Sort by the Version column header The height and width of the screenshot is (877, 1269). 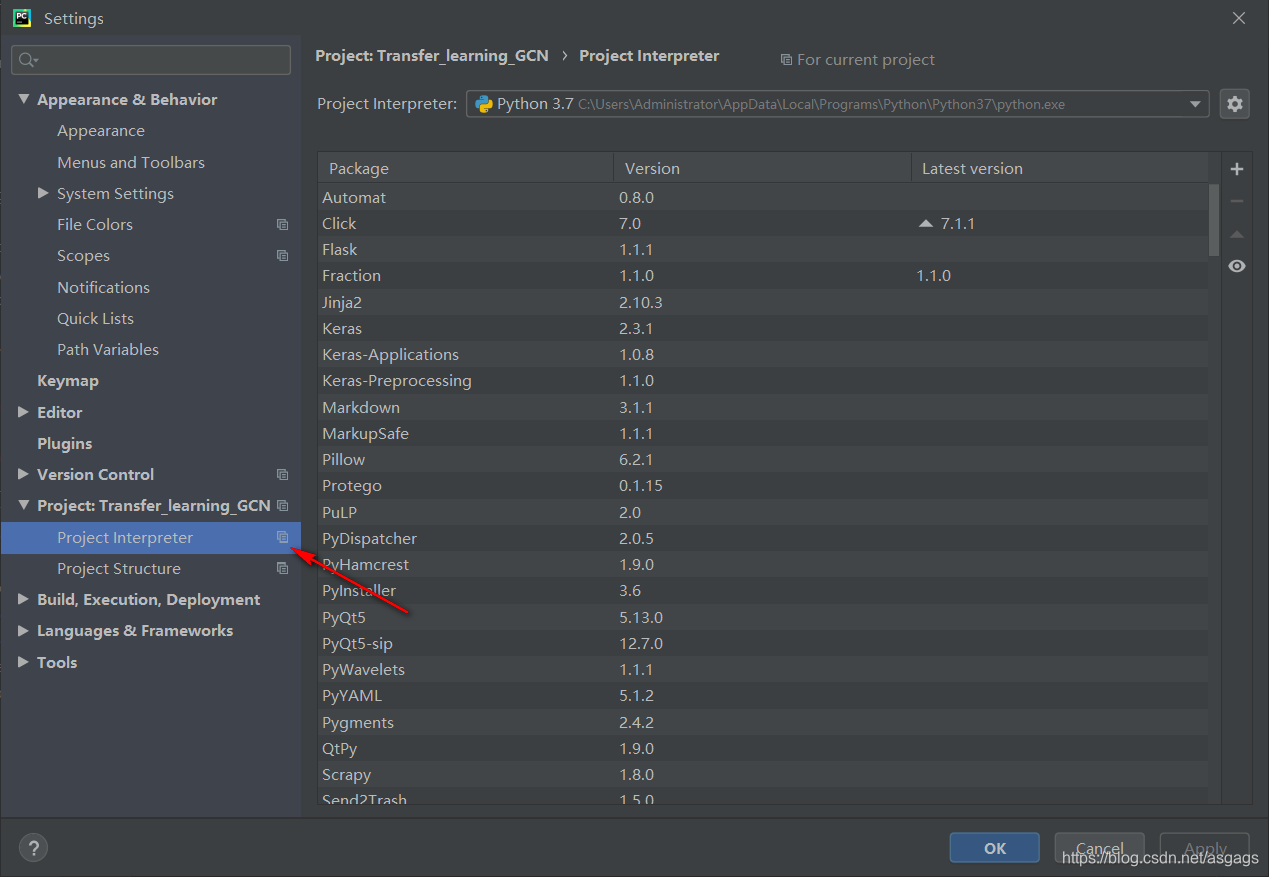coord(762,168)
